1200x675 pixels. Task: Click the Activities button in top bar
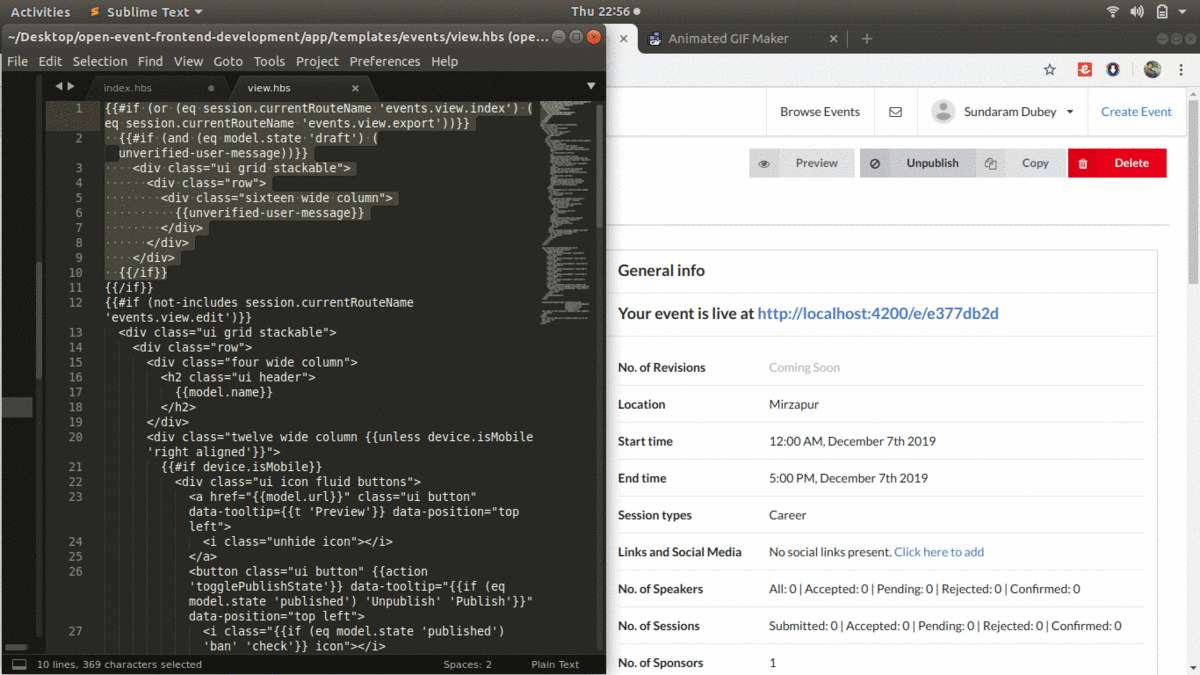(40, 12)
